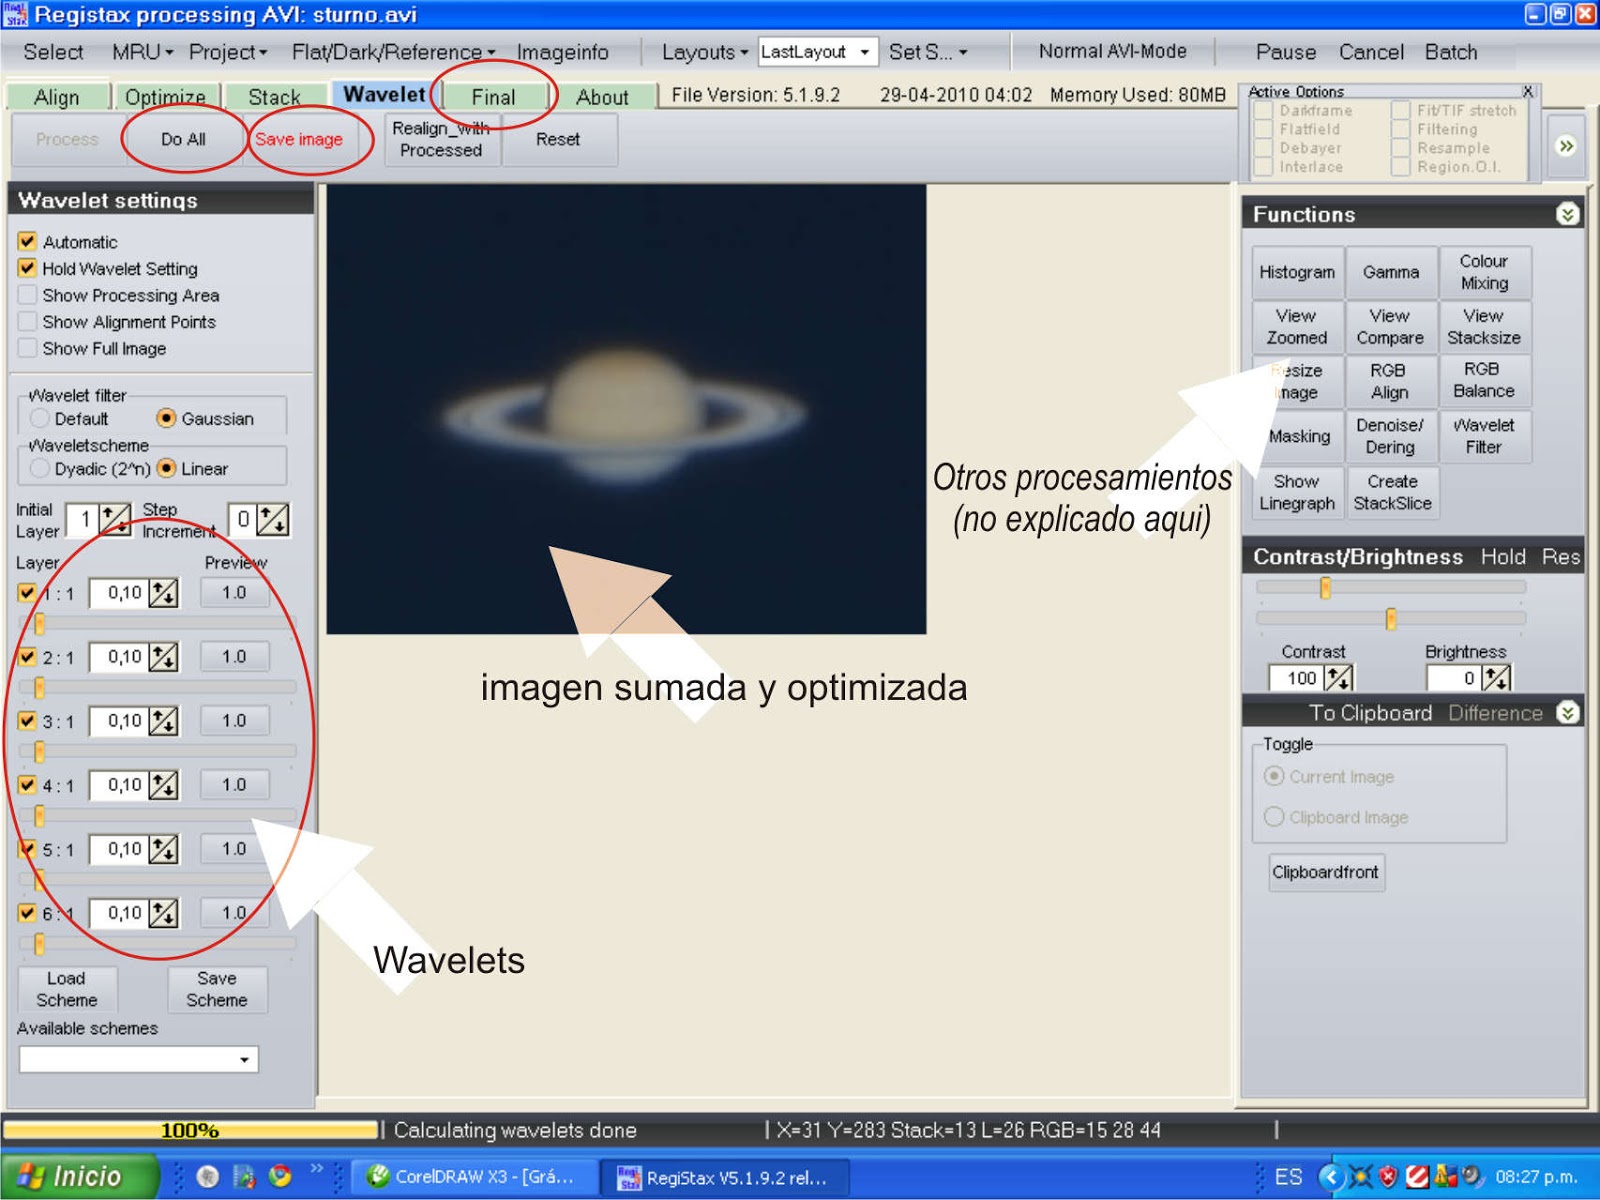Open the Gamma adjustment tool

(1390, 271)
